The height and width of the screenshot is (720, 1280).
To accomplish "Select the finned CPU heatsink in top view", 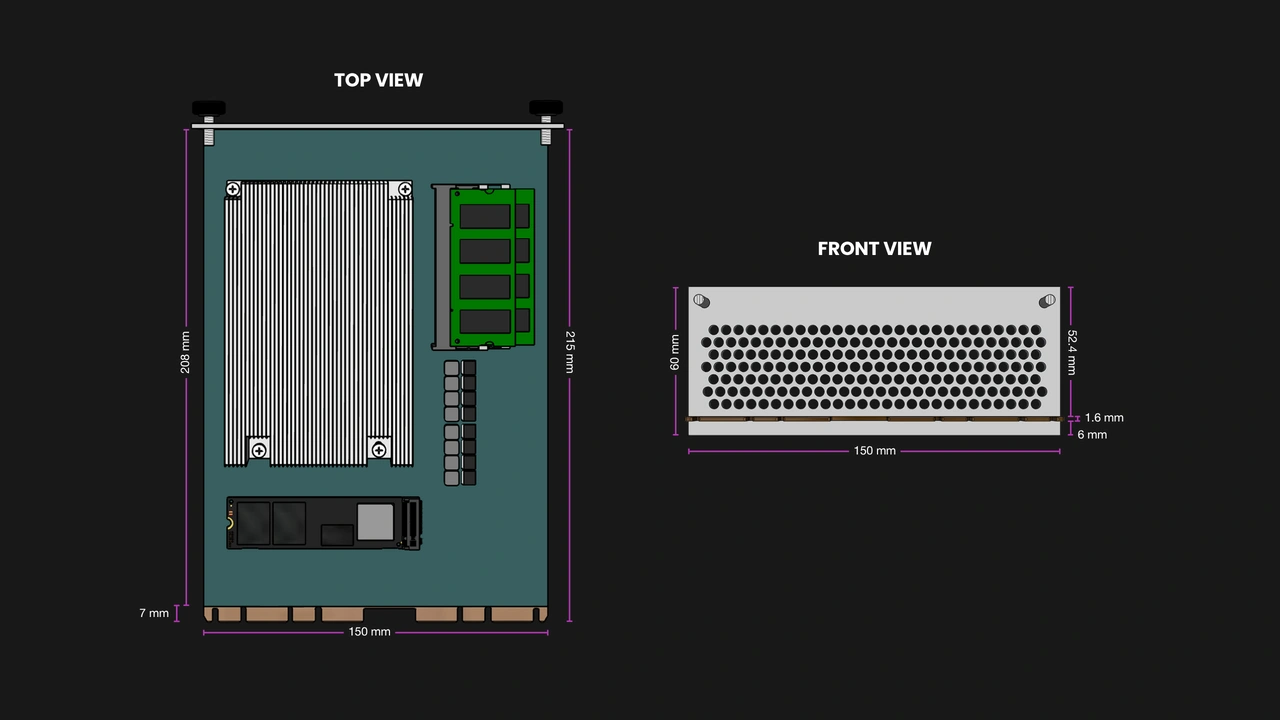I will point(318,320).
